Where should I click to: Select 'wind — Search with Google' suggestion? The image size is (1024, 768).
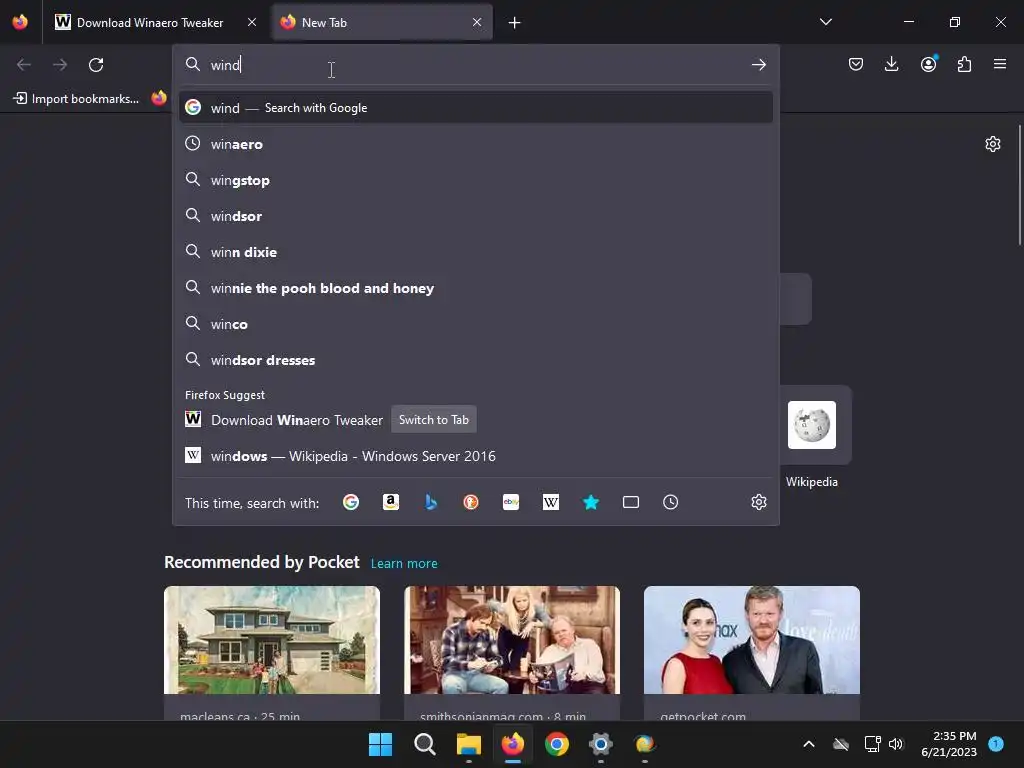click(x=475, y=108)
